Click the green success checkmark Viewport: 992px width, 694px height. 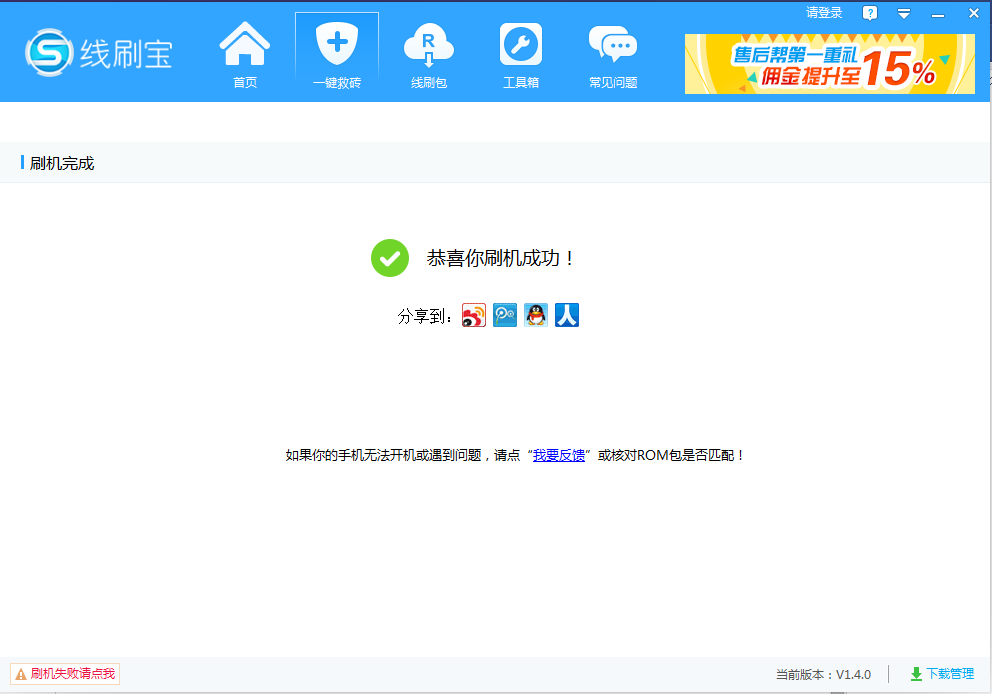pos(390,258)
